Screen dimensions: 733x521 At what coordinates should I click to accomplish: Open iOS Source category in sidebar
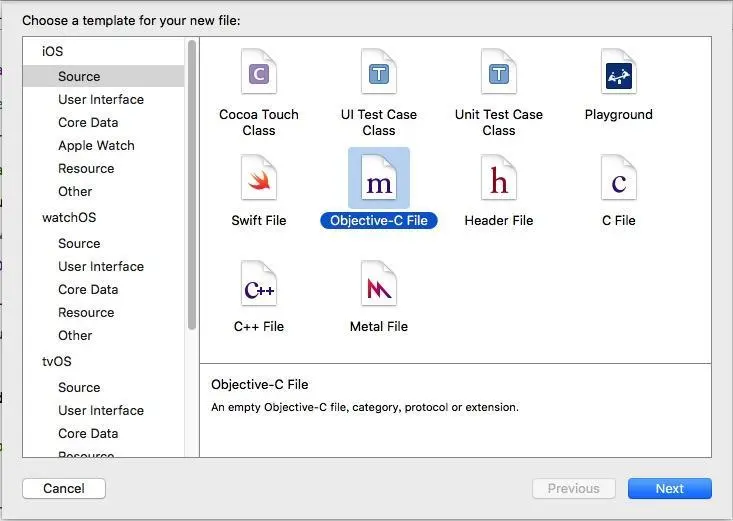tap(79, 76)
